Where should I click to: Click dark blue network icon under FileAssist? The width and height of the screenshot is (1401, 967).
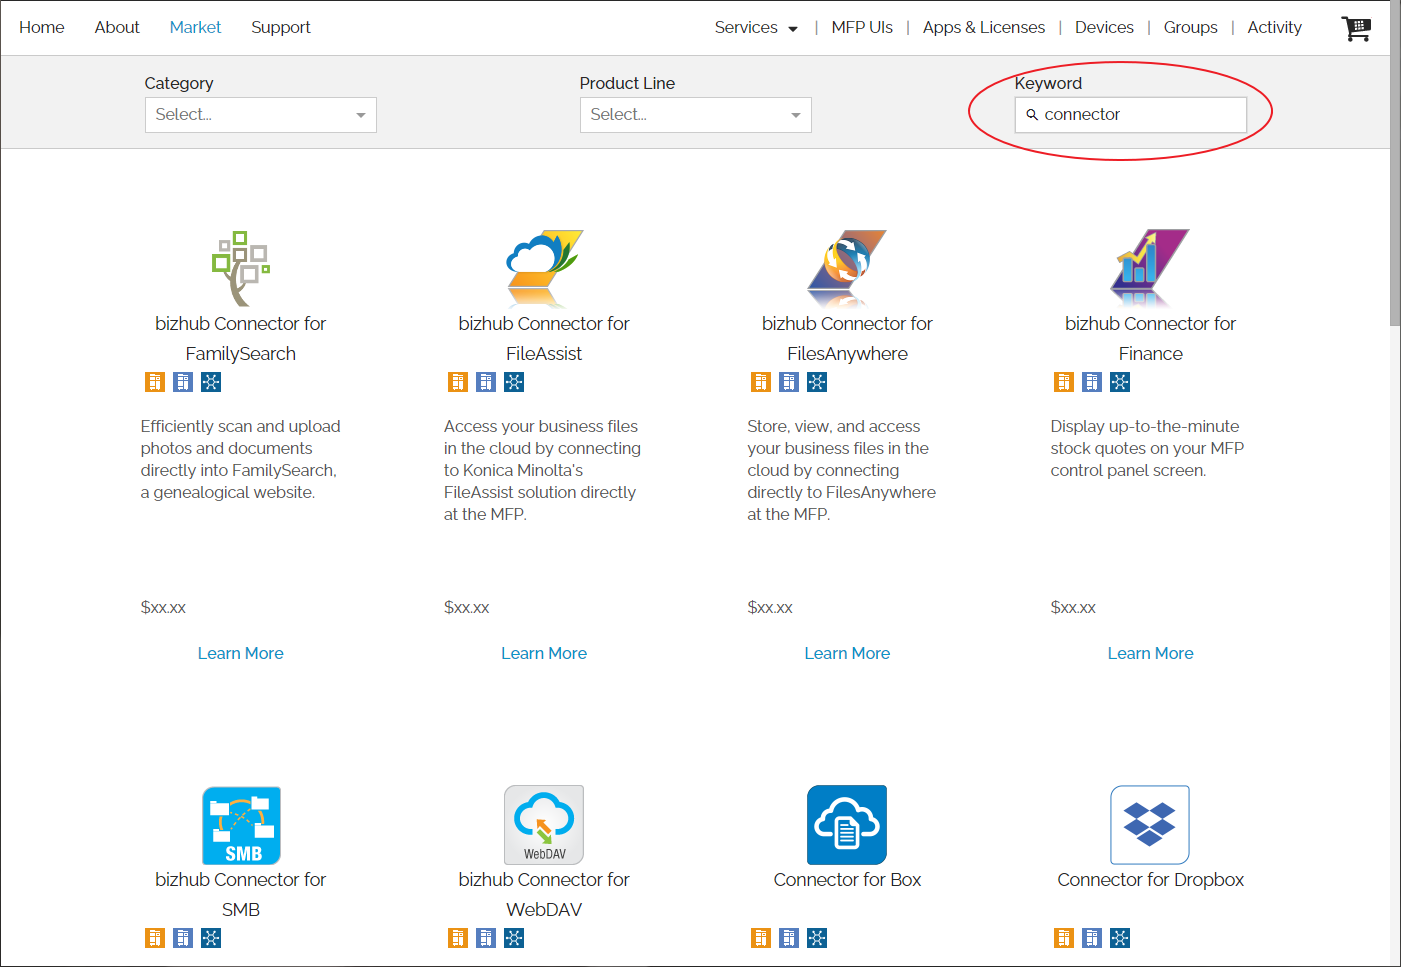(514, 382)
